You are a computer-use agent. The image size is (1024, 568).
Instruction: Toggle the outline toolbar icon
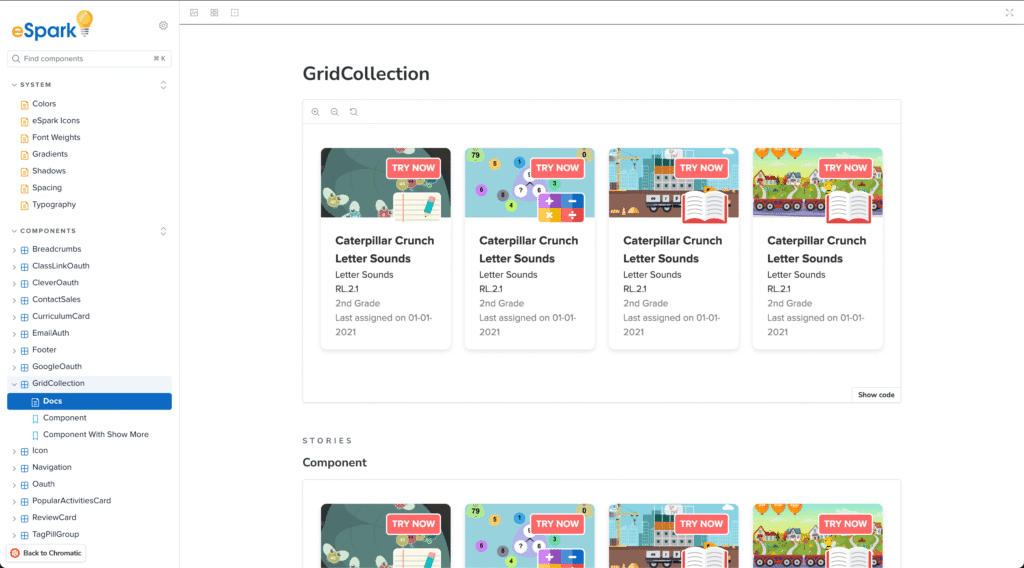(234, 12)
